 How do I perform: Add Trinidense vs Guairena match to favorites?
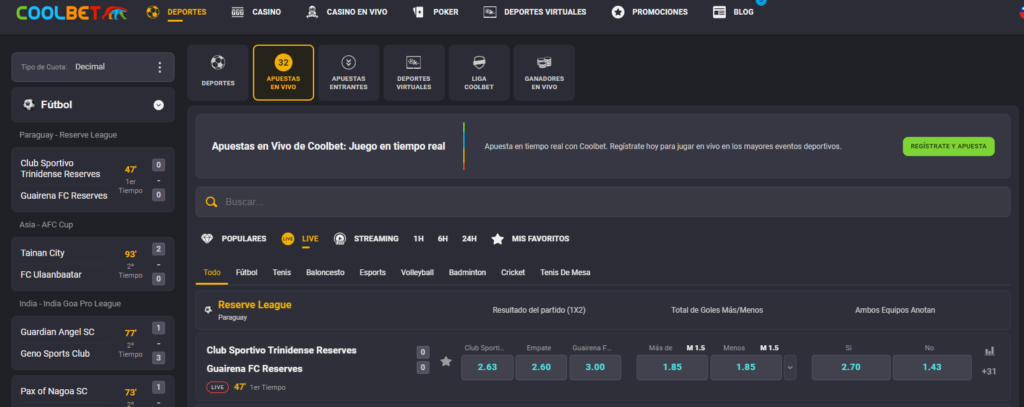pyautogui.click(x=446, y=361)
